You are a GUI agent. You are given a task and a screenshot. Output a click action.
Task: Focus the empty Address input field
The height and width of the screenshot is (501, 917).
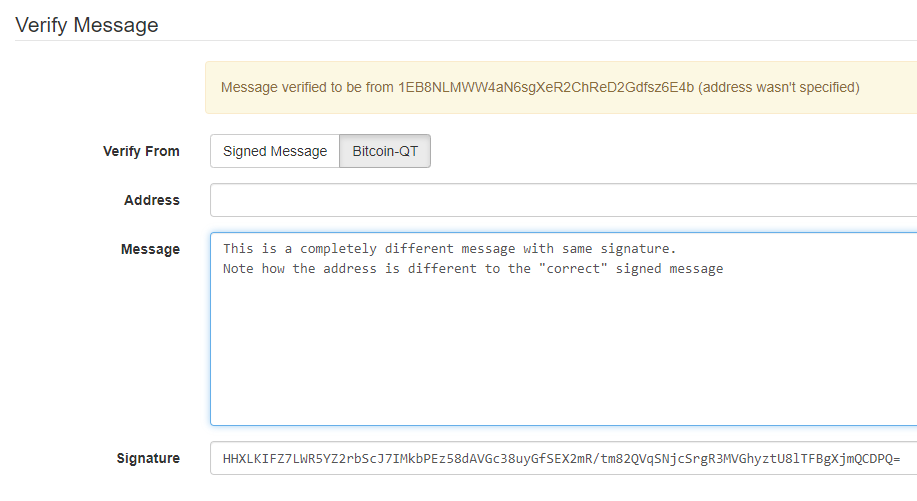click(563, 200)
